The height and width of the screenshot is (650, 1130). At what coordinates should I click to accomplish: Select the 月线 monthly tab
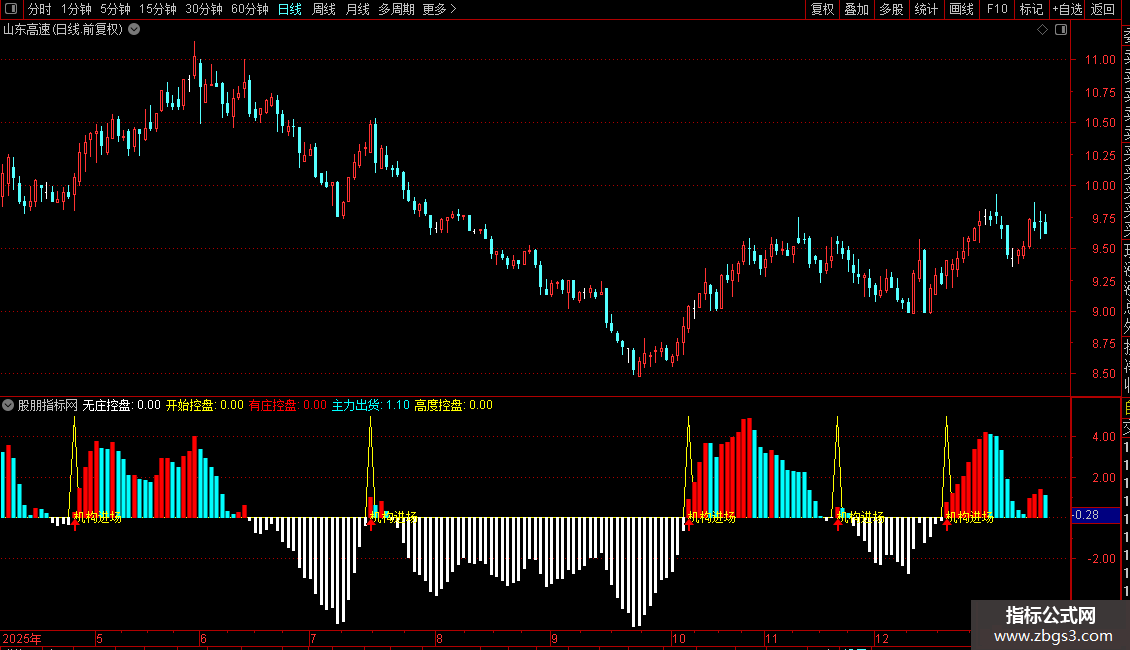click(357, 9)
